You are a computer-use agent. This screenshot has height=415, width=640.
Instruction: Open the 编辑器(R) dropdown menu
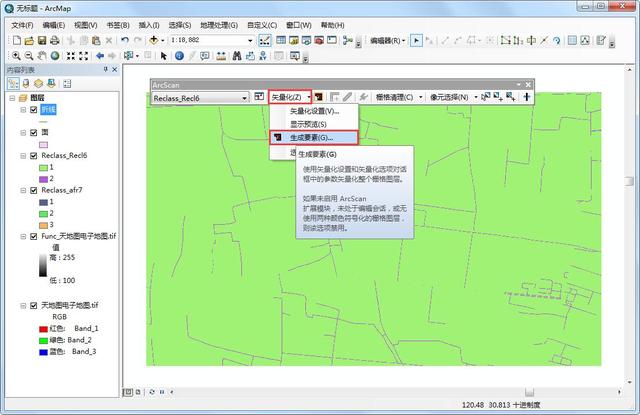pyautogui.click(x=387, y=40)
